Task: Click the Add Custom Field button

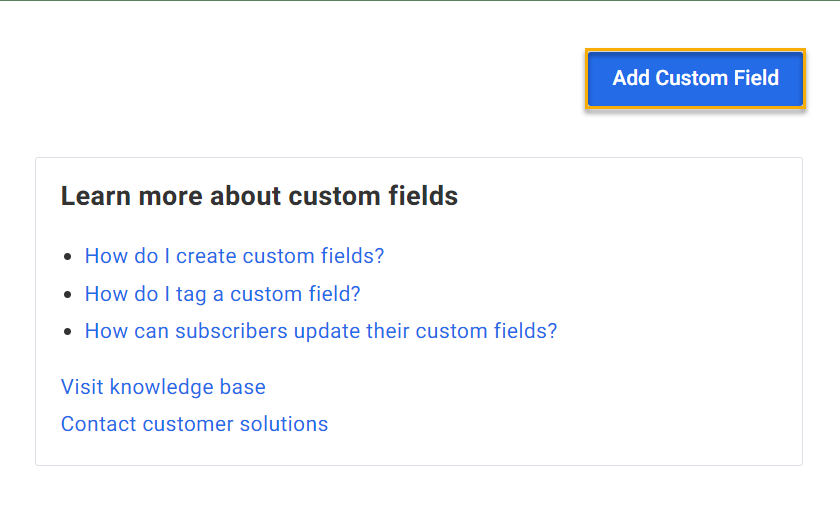Action: tap(695, 78)
